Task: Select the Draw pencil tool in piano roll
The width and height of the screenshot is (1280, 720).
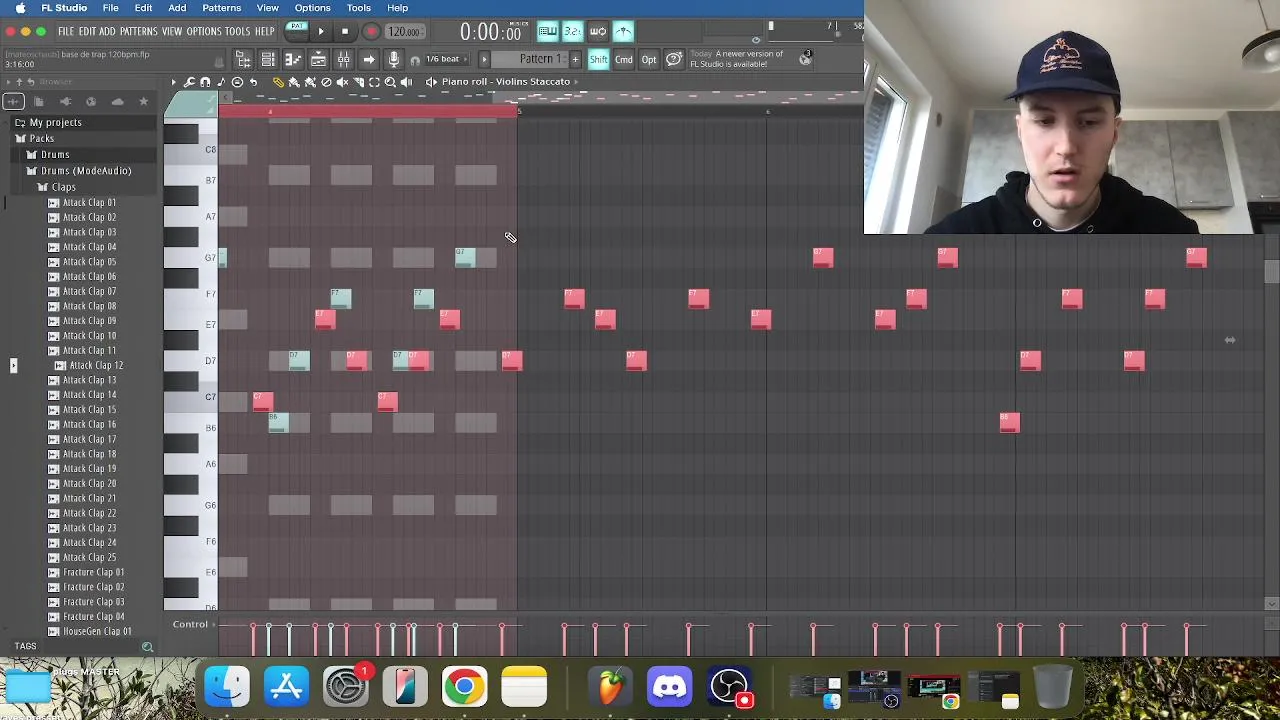Action: [x=278, y=82]
